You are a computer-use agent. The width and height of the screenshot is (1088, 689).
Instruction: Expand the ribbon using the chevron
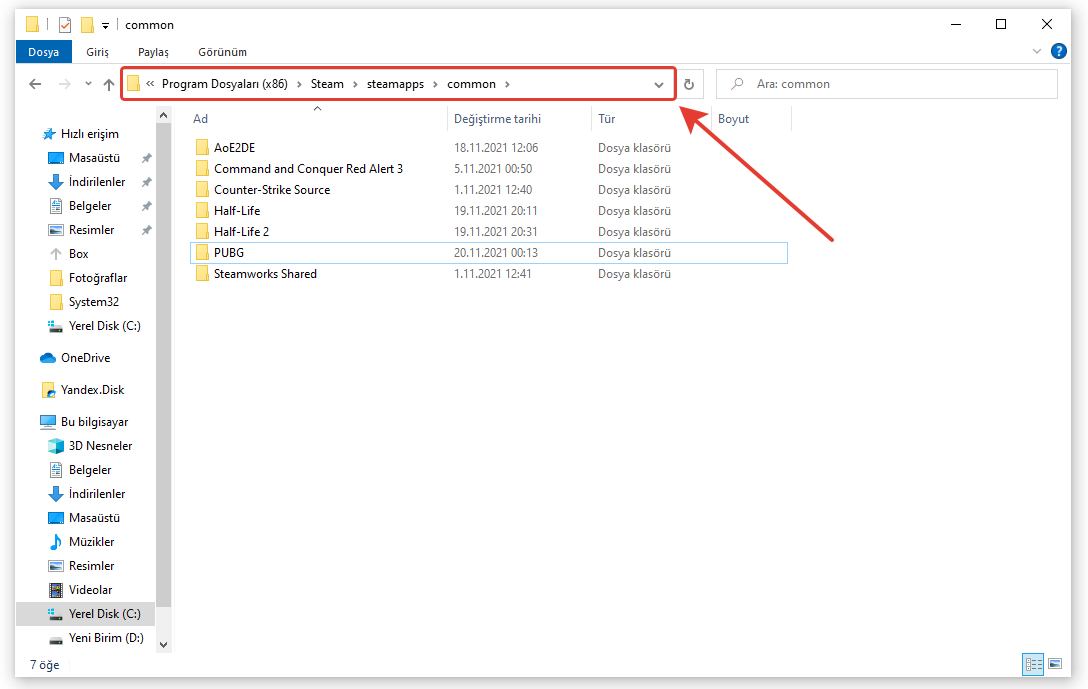pyautogui.click(x=1037, y=51)
